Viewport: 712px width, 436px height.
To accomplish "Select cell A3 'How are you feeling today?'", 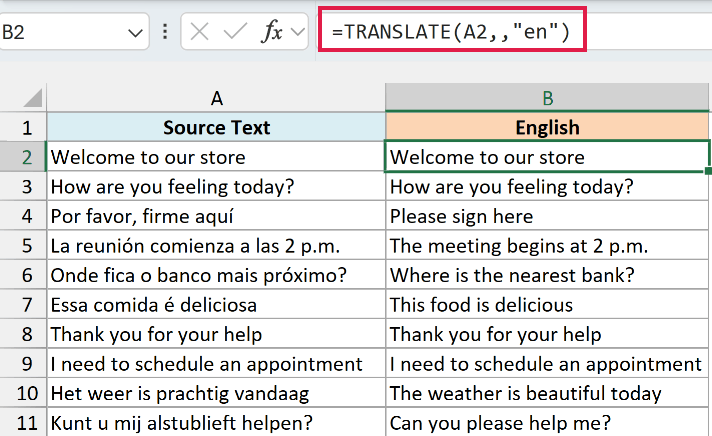I will pos(216,186).
